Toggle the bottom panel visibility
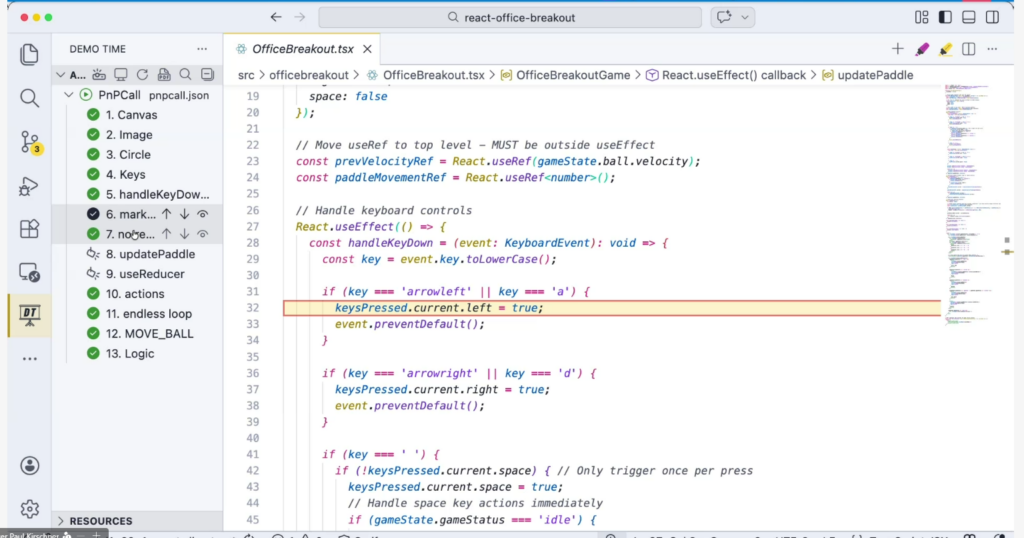Viewport: 1024px width, 538px height. click(x=969, y=17)
